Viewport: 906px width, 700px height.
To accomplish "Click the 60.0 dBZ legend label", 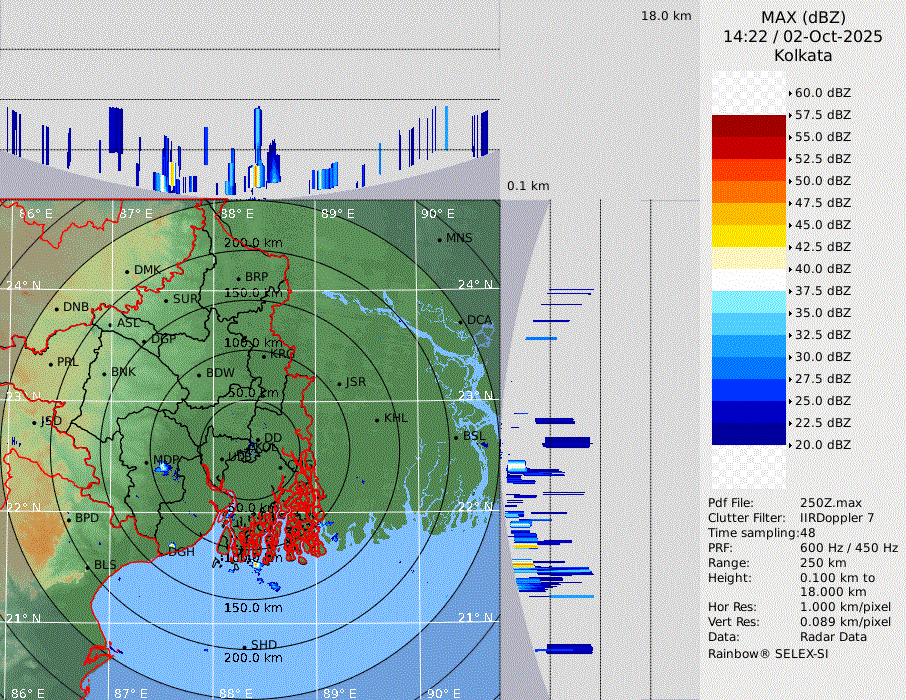I will click(822, 93).
